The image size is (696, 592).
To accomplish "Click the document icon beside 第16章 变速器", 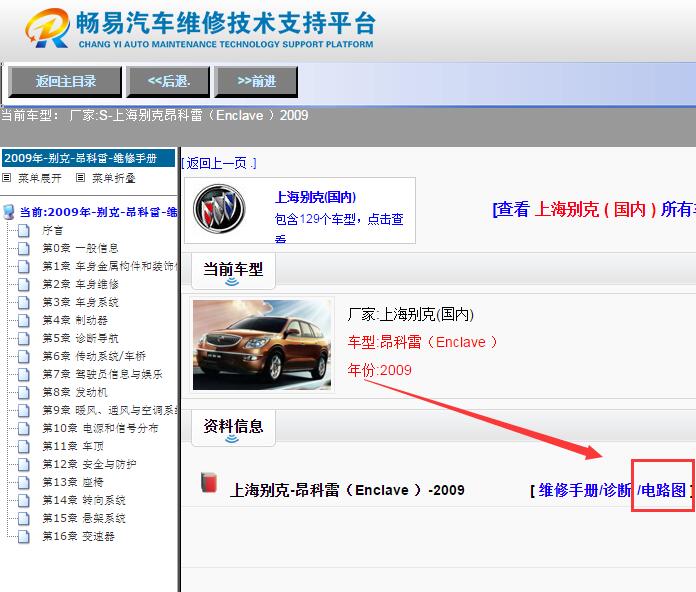I will click(x=24, y=537).
